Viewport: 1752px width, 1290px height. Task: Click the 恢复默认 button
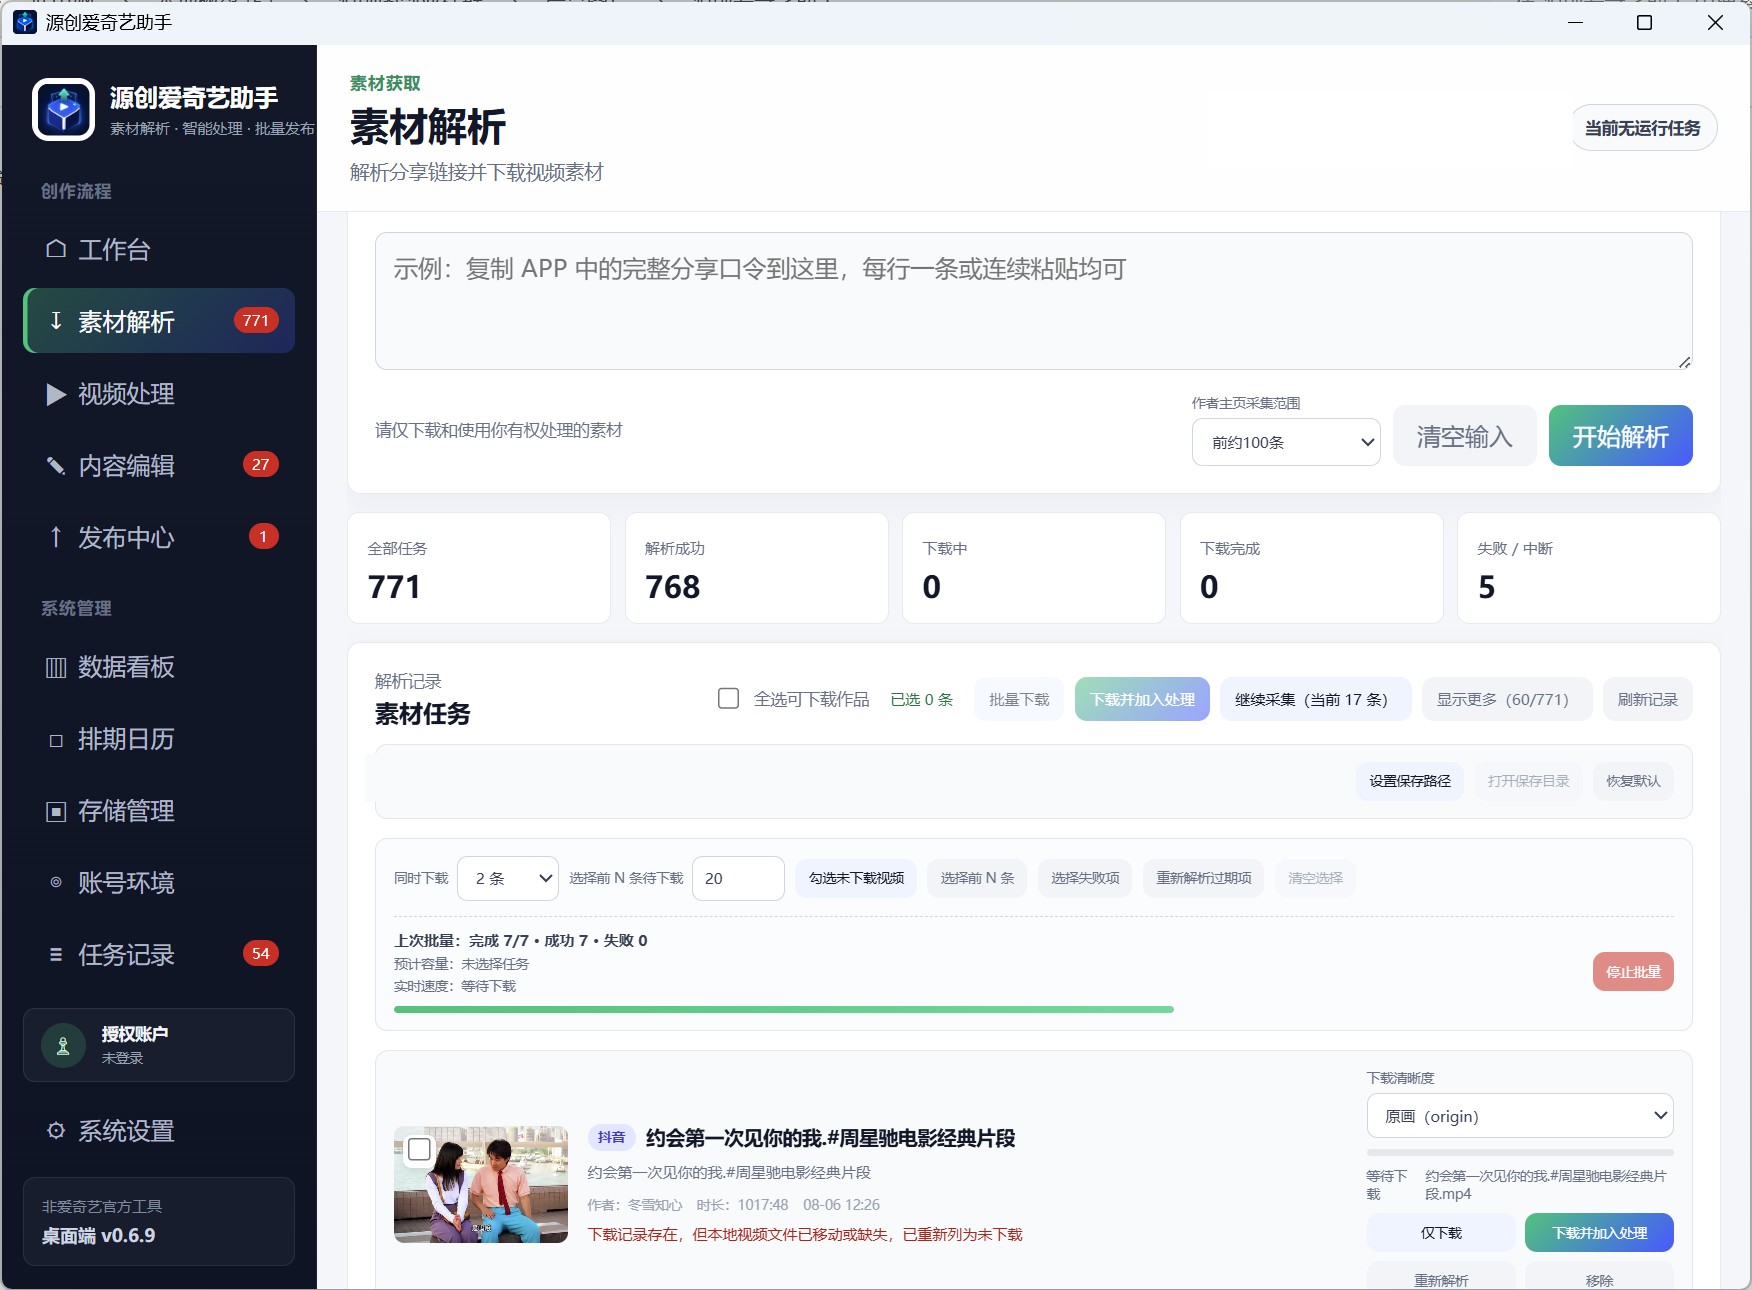pyautogui.click(x=1633, y=781)
